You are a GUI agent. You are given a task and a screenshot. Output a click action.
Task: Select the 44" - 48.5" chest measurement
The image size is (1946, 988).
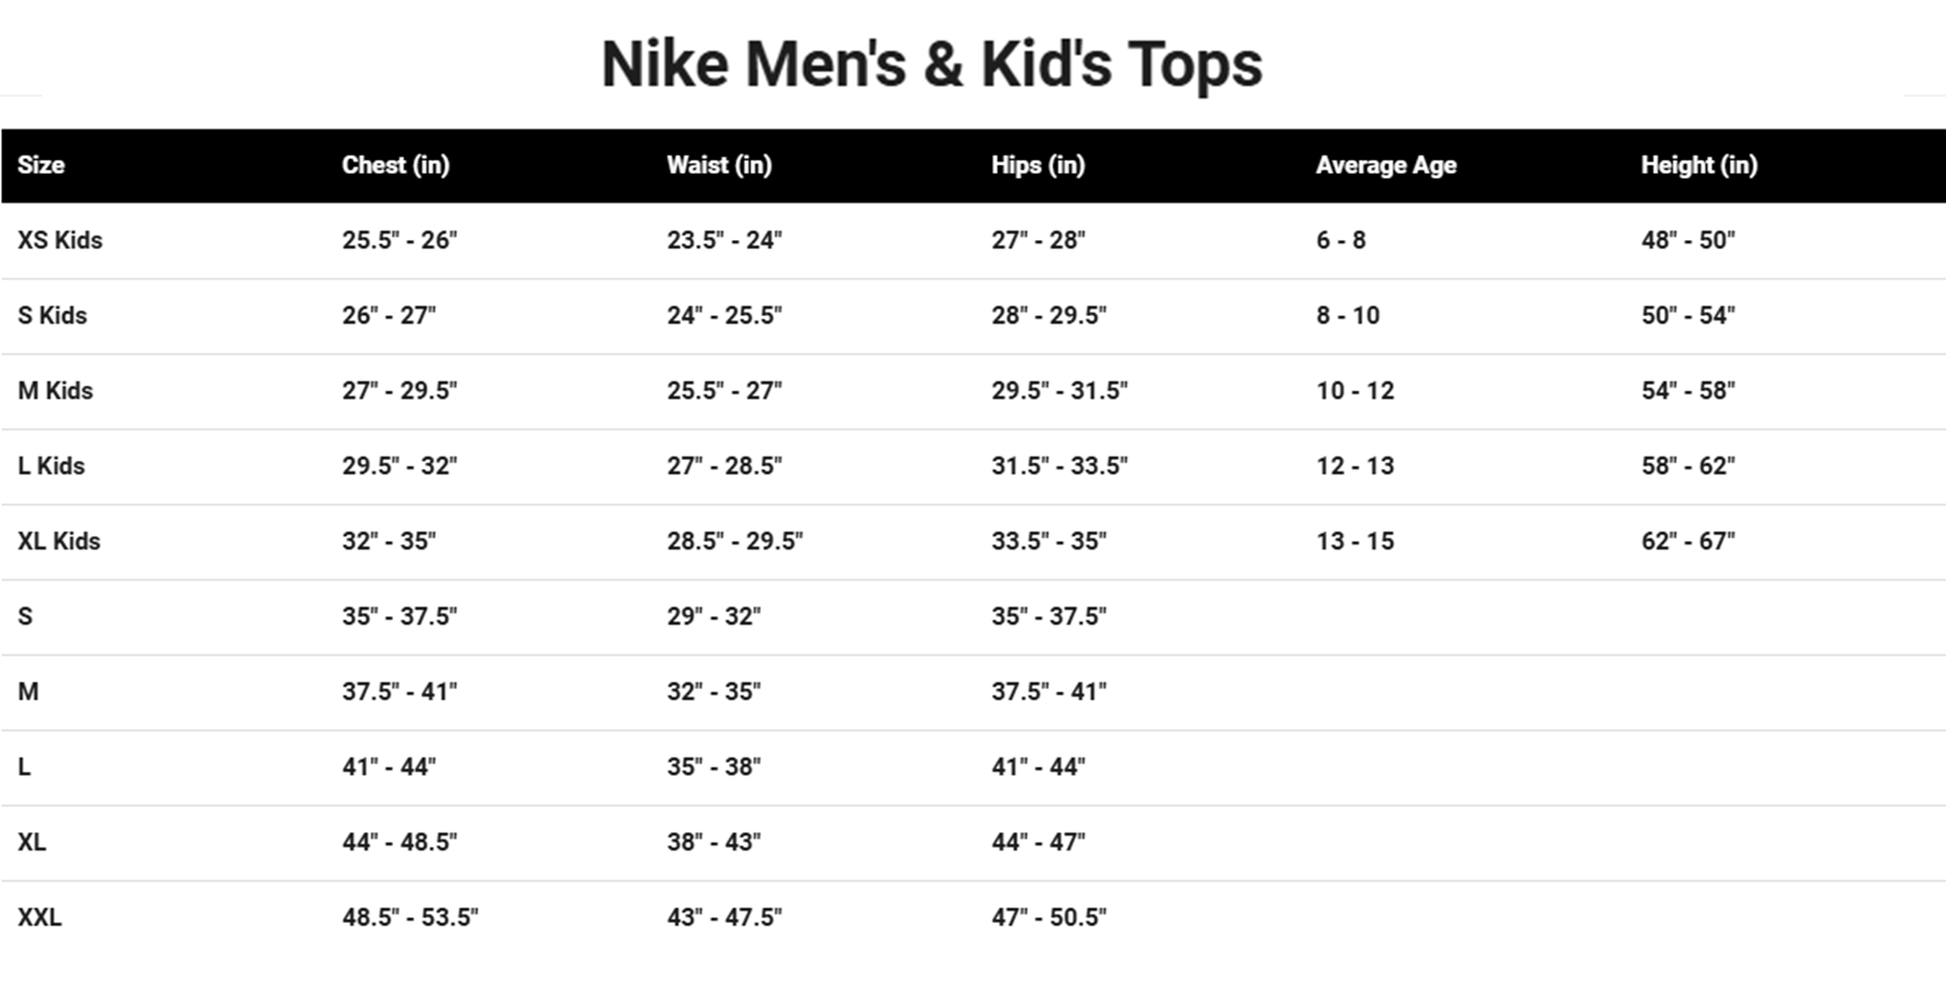tap(399, 842)
